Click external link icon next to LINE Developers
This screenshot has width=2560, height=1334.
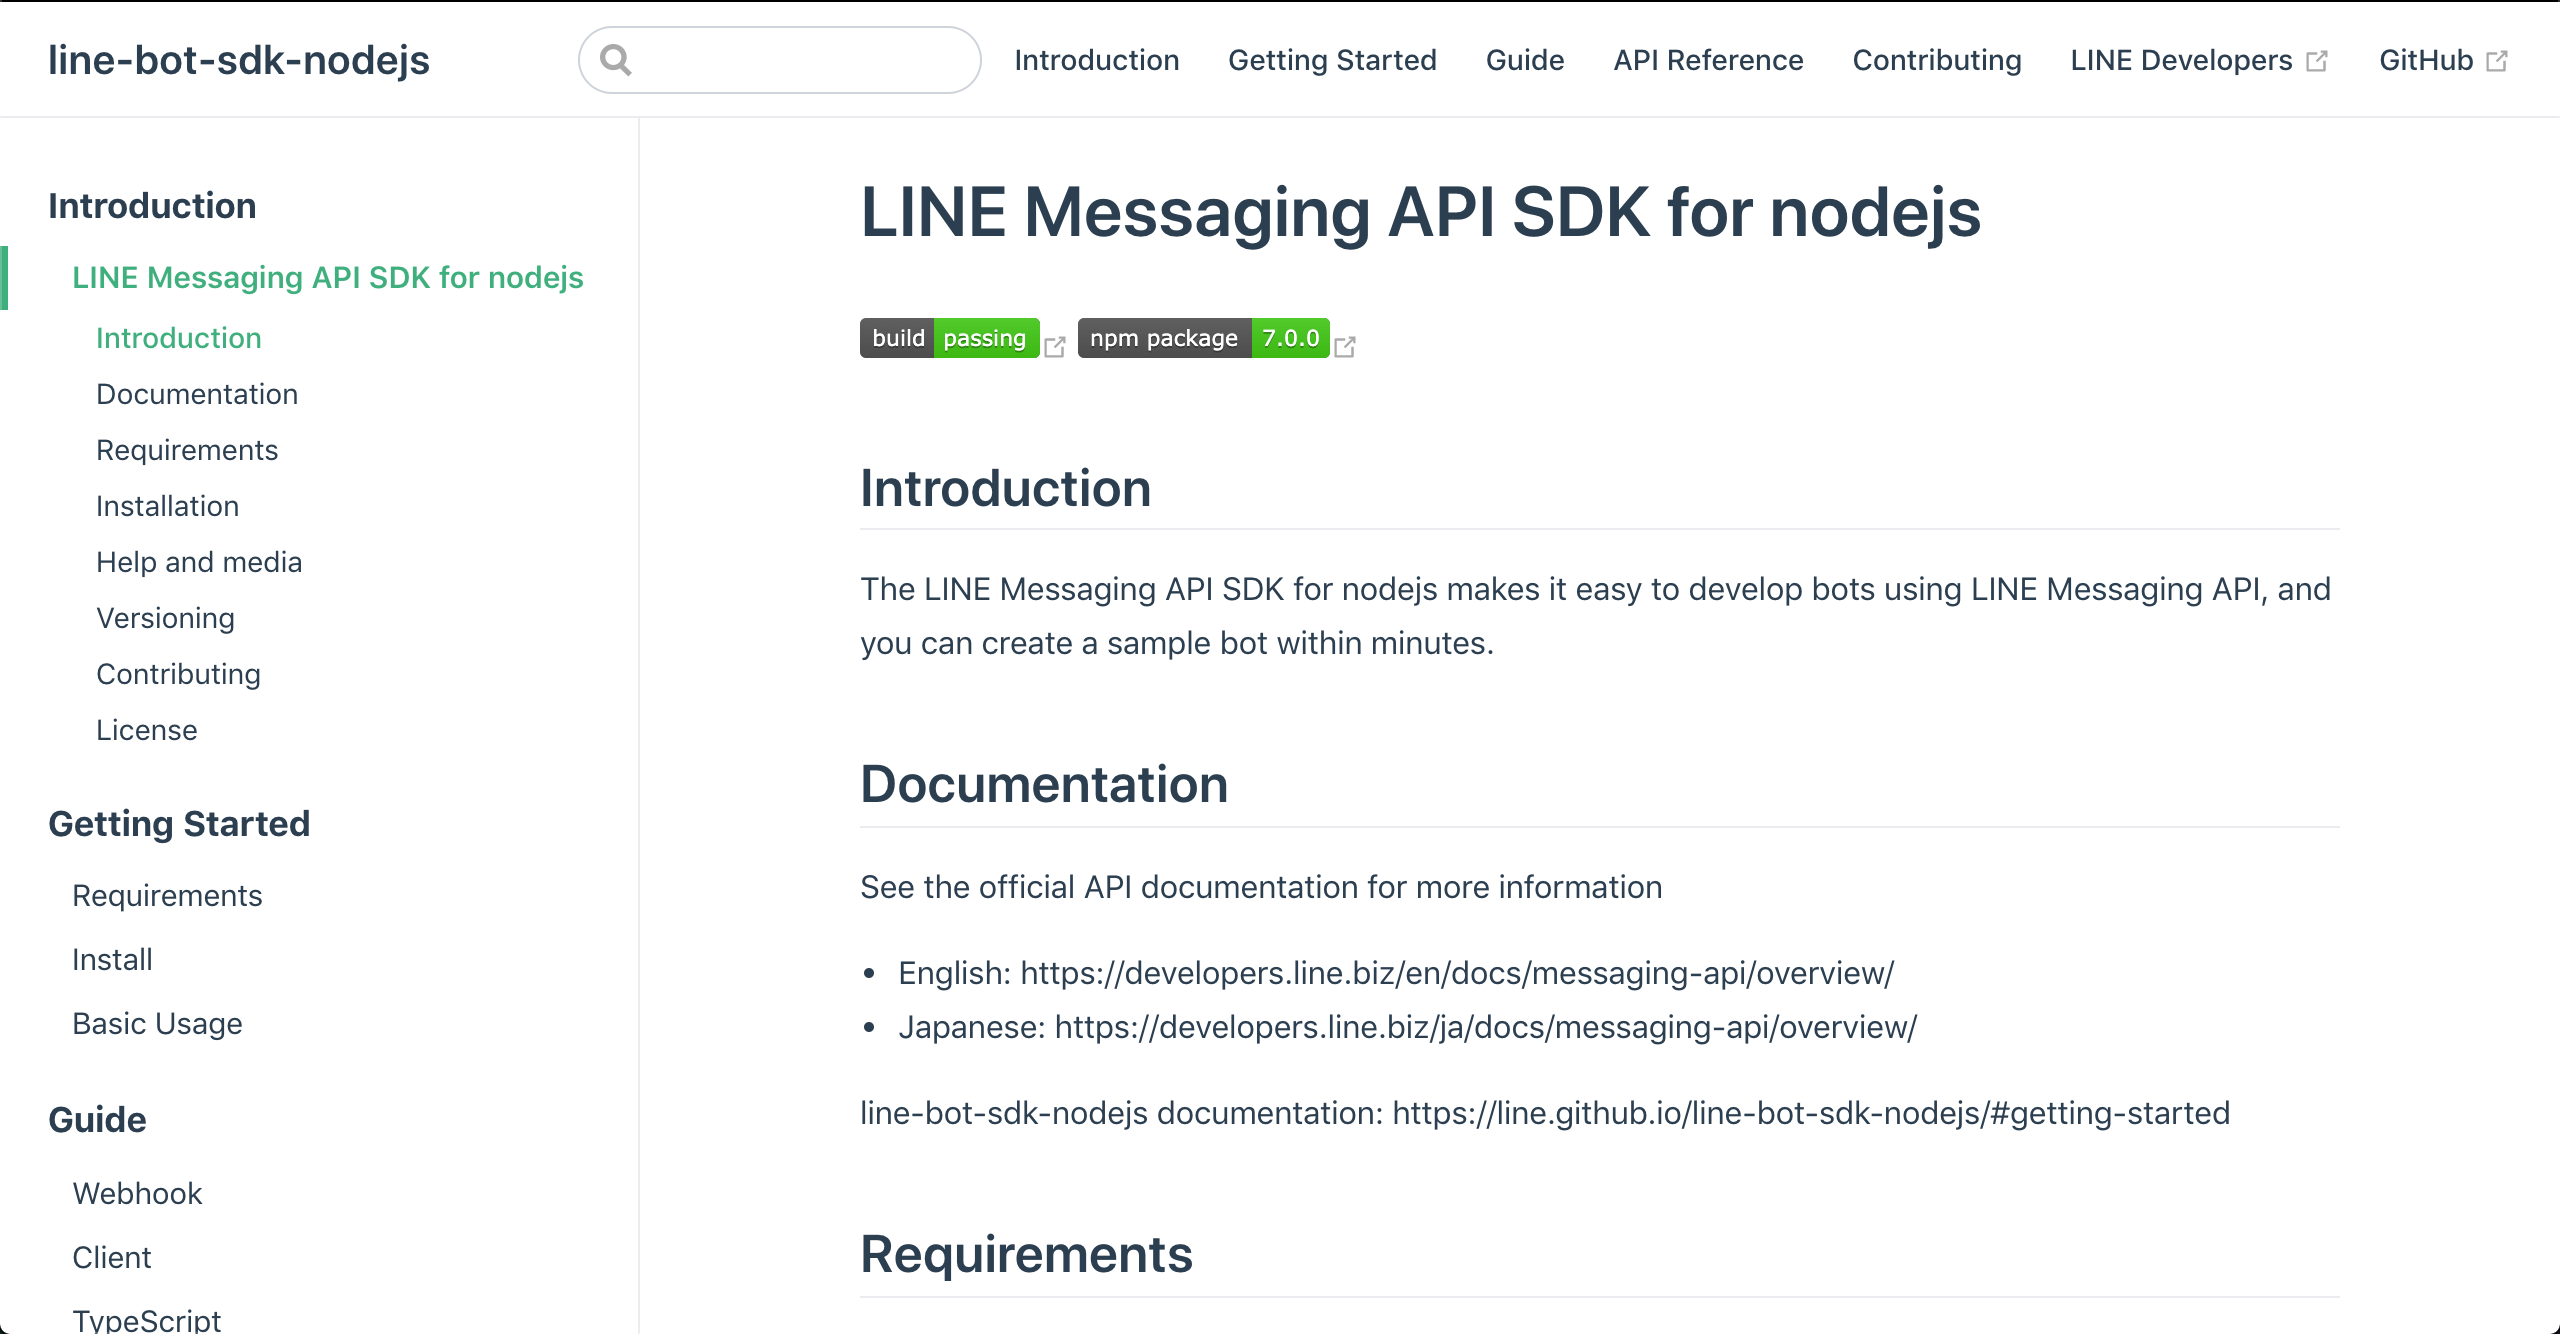coord(2316,61)
